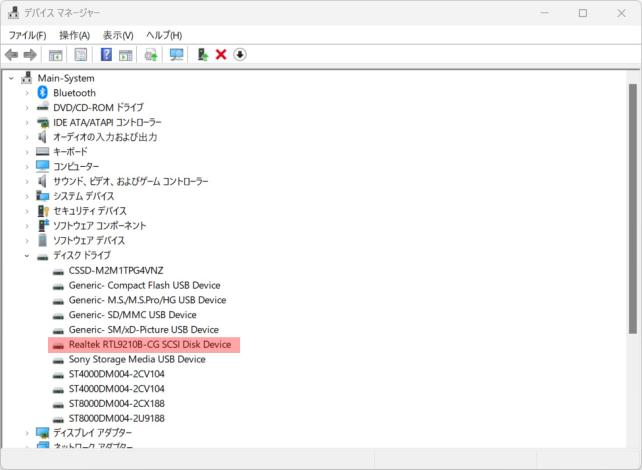Click the red X Uninstall device icon
The height and width of the screenshot is (470, 642).
(221, 54)
